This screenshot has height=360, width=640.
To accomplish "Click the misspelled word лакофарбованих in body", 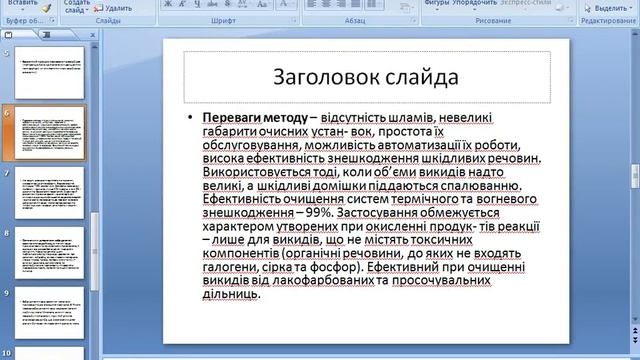I will click(323, 280).
